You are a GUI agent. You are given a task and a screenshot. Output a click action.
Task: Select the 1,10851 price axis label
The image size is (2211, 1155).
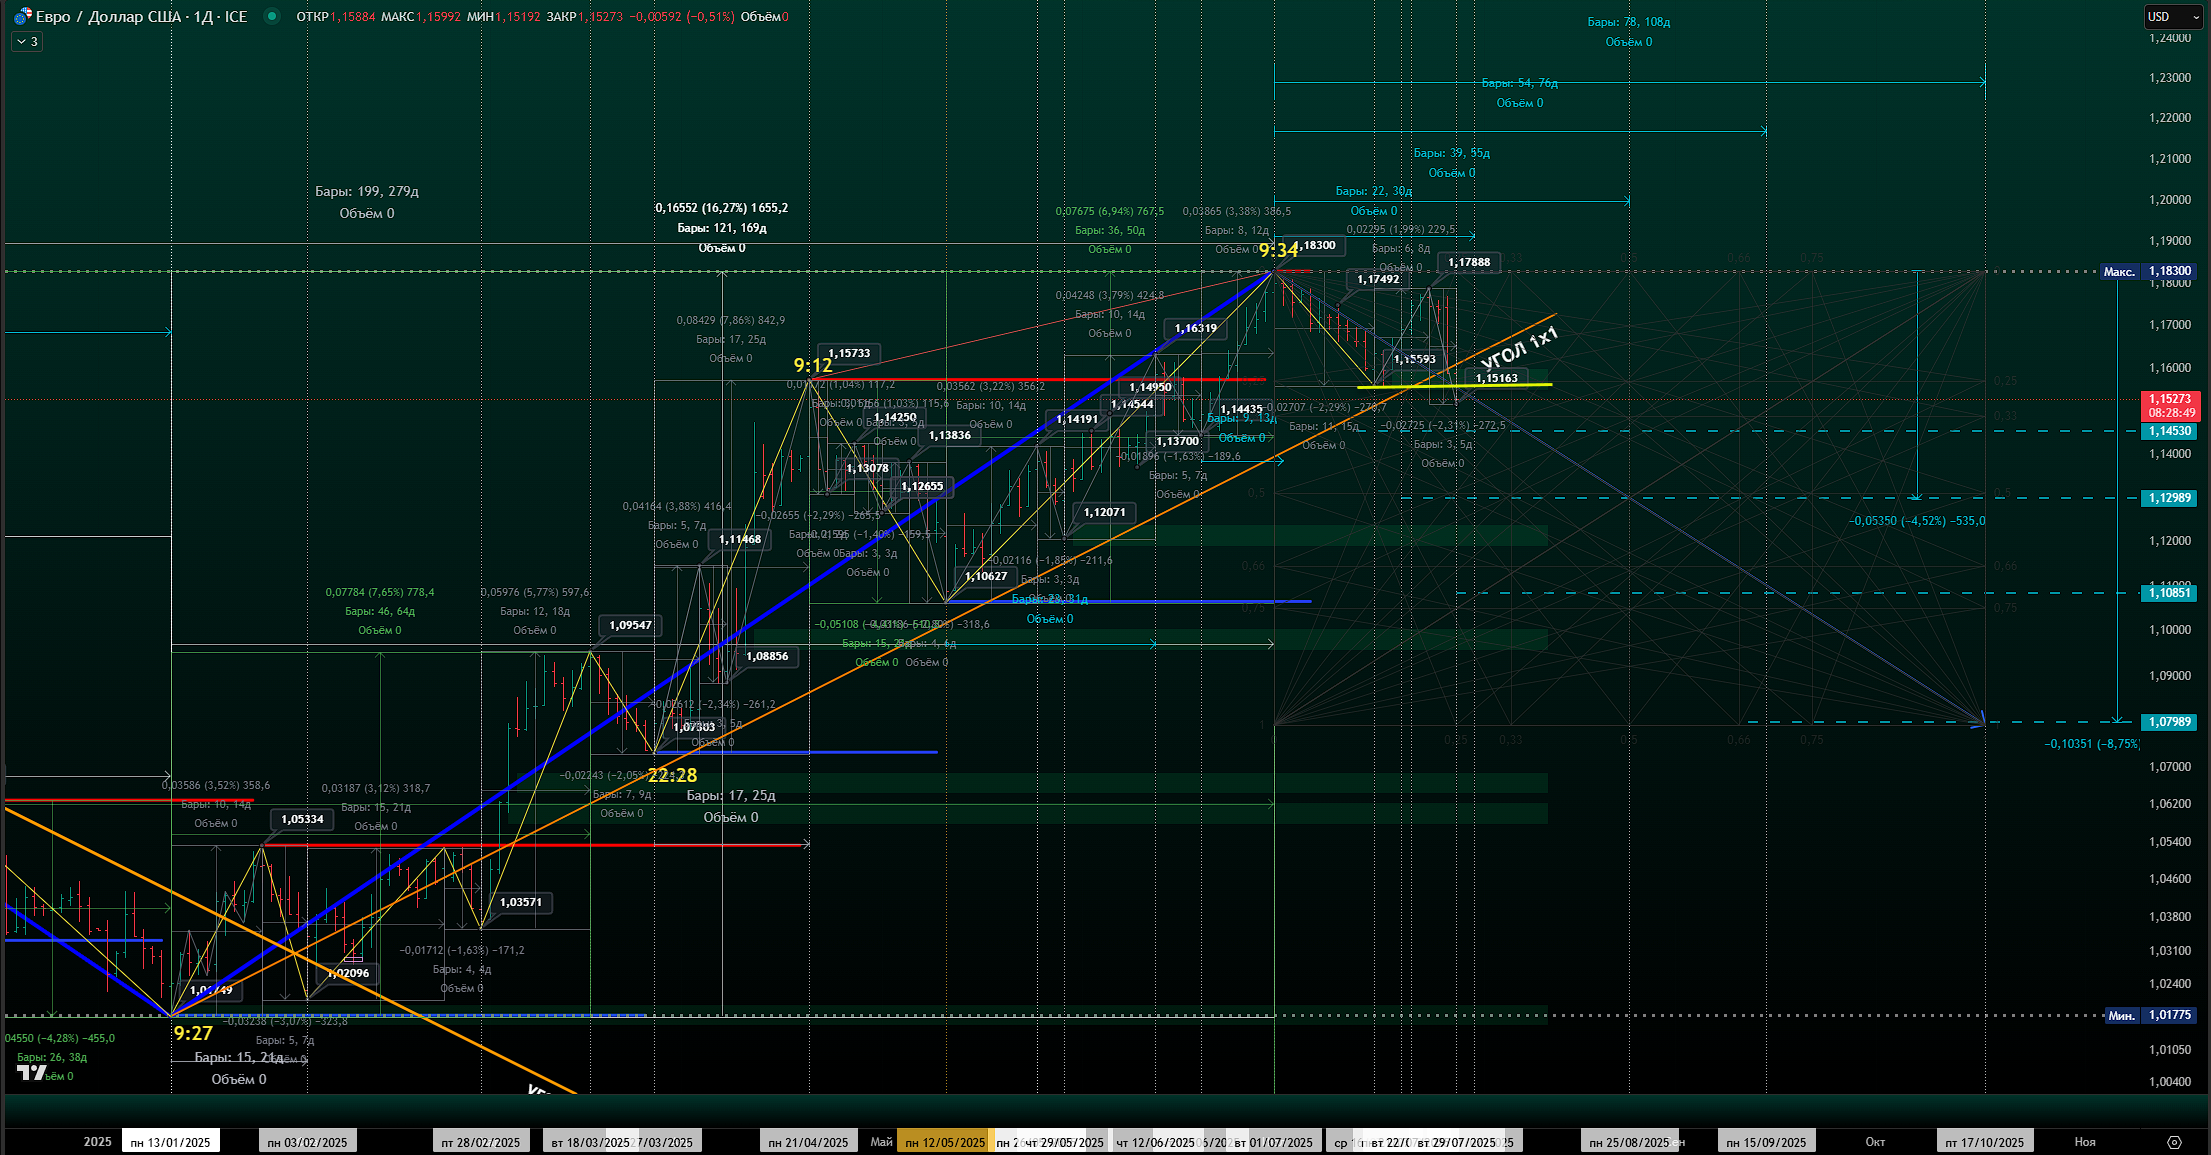tap(2169, 593)
